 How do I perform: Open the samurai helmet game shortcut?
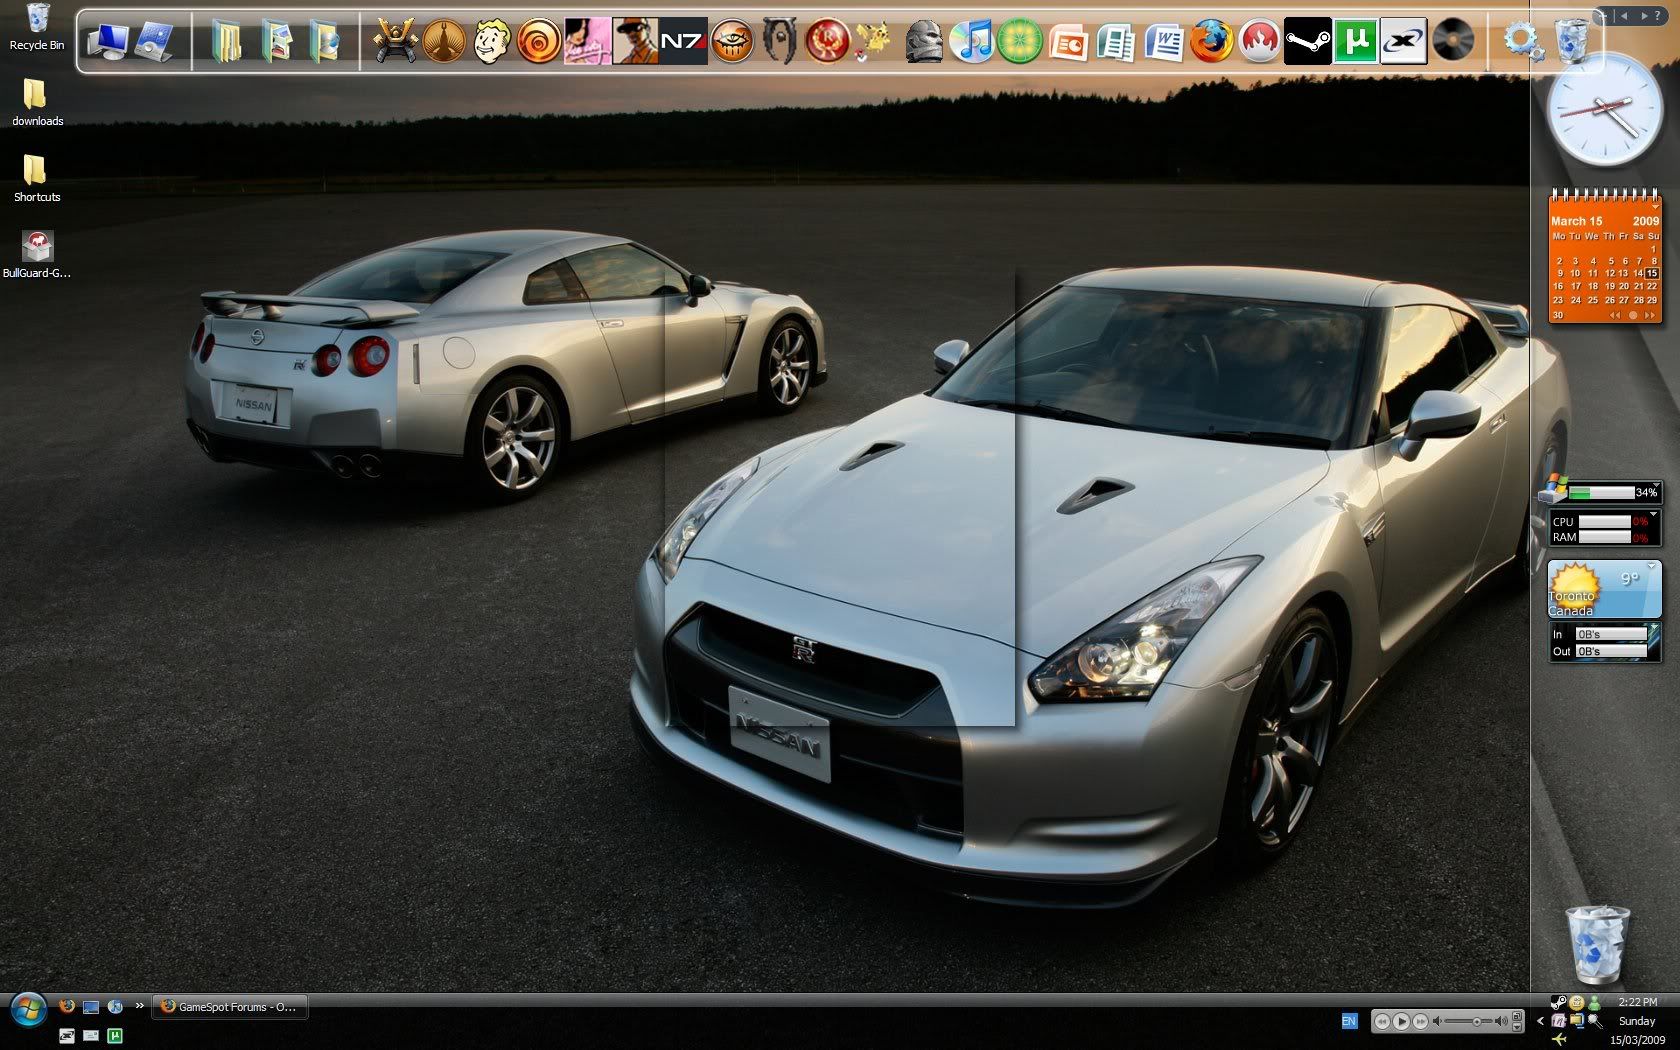click(395, 41)
